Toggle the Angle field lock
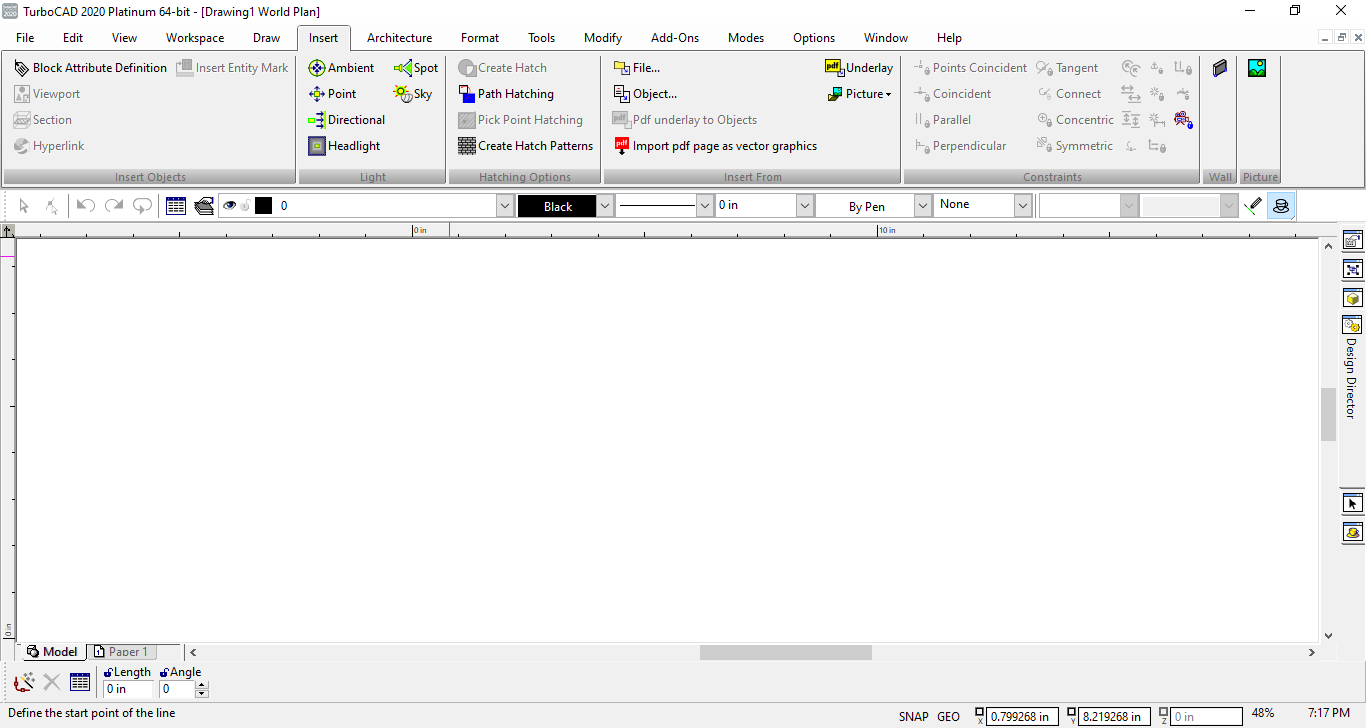This screenshot has height=728, width=1366. tap(164, 673)
